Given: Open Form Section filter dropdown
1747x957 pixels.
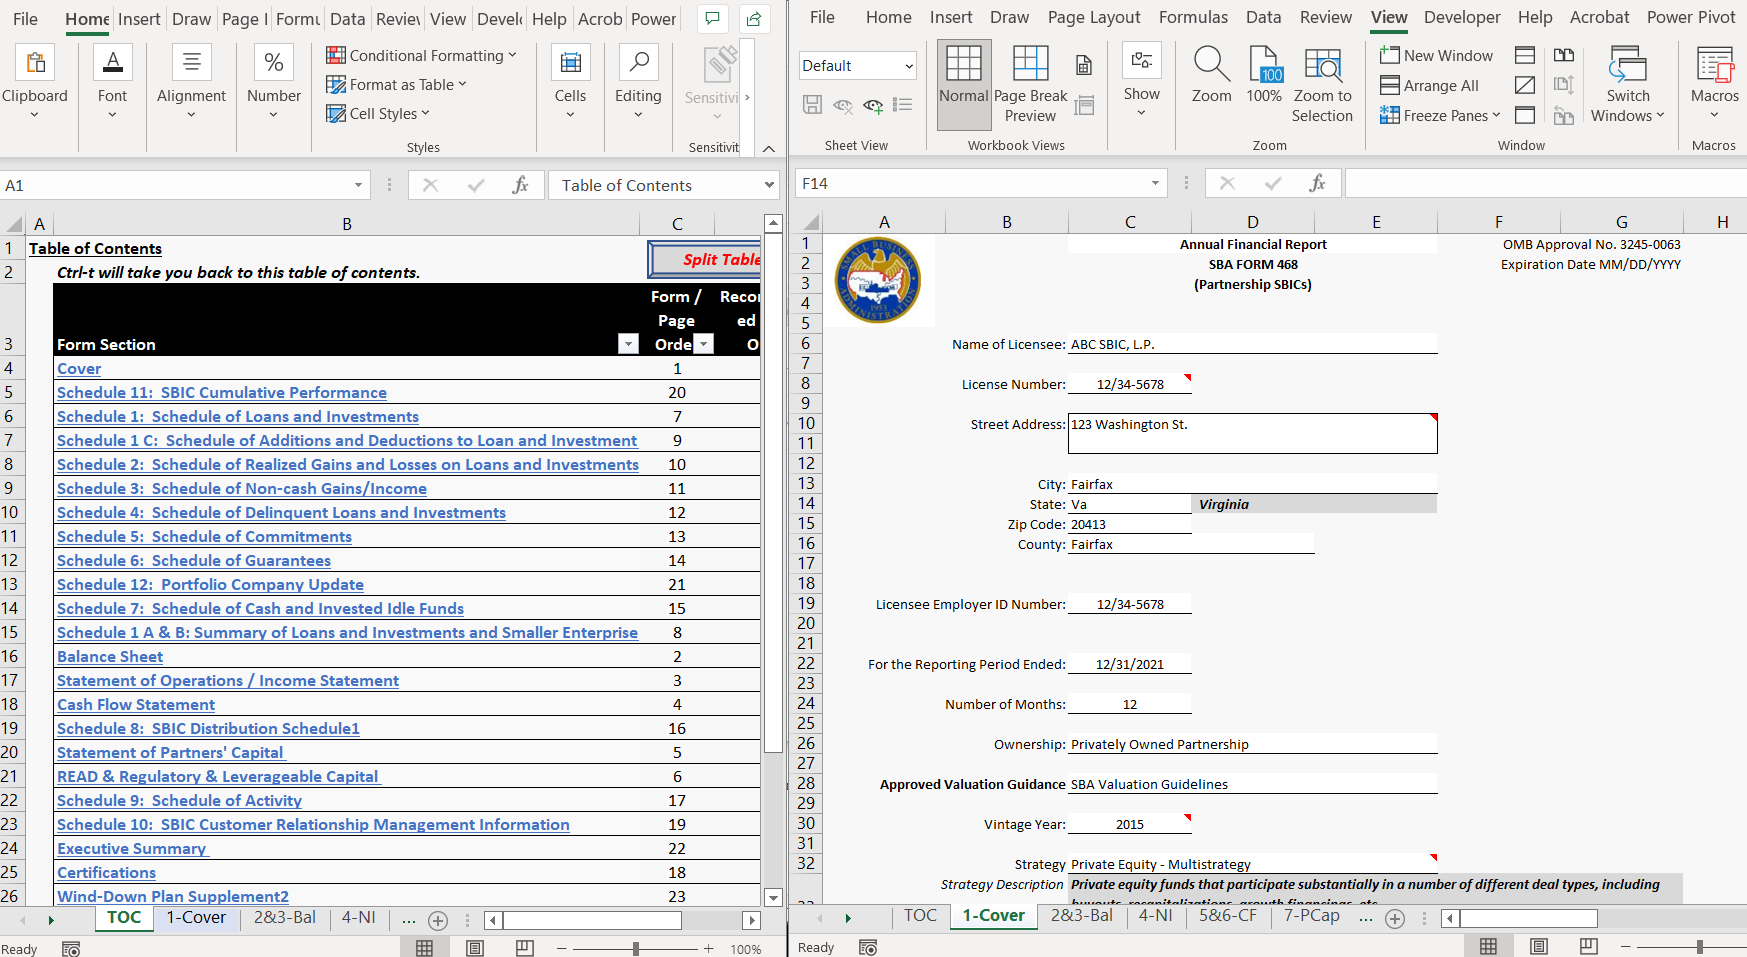Looking at the screenshot, I should coord(628,344).
